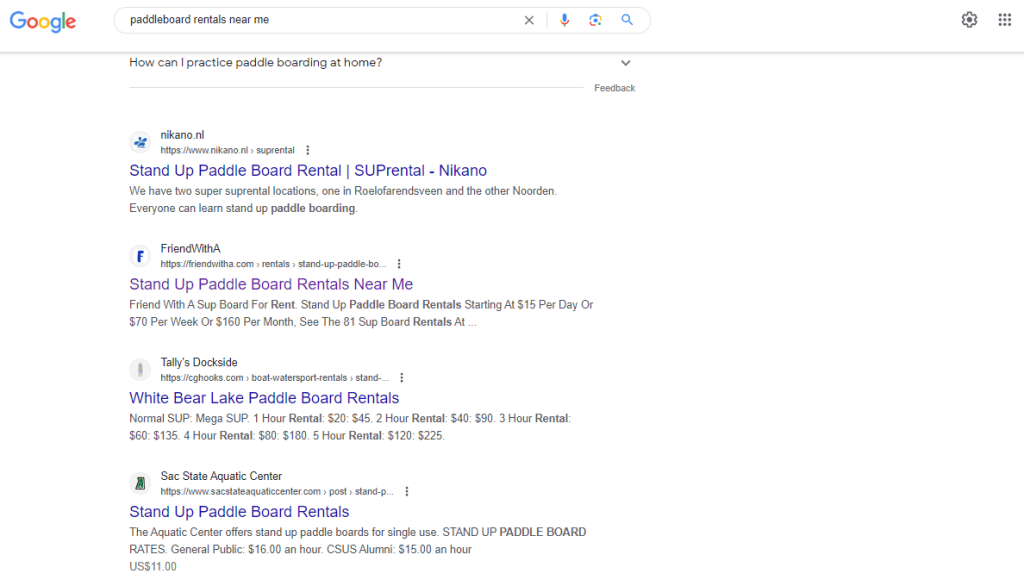This screenshot has width=1024, height=586.
Task: Click the FriendWithA site favicon
Action: (x=140, y=256)
